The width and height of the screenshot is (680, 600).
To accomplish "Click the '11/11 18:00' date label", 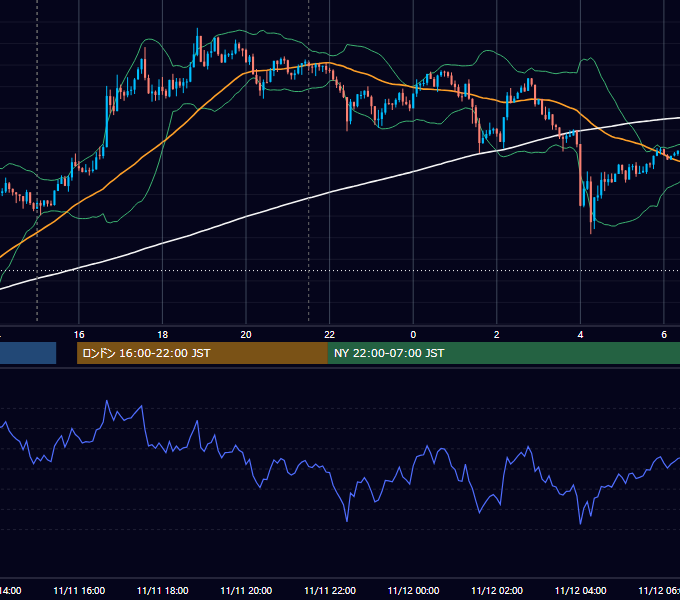I will (163, 590).
